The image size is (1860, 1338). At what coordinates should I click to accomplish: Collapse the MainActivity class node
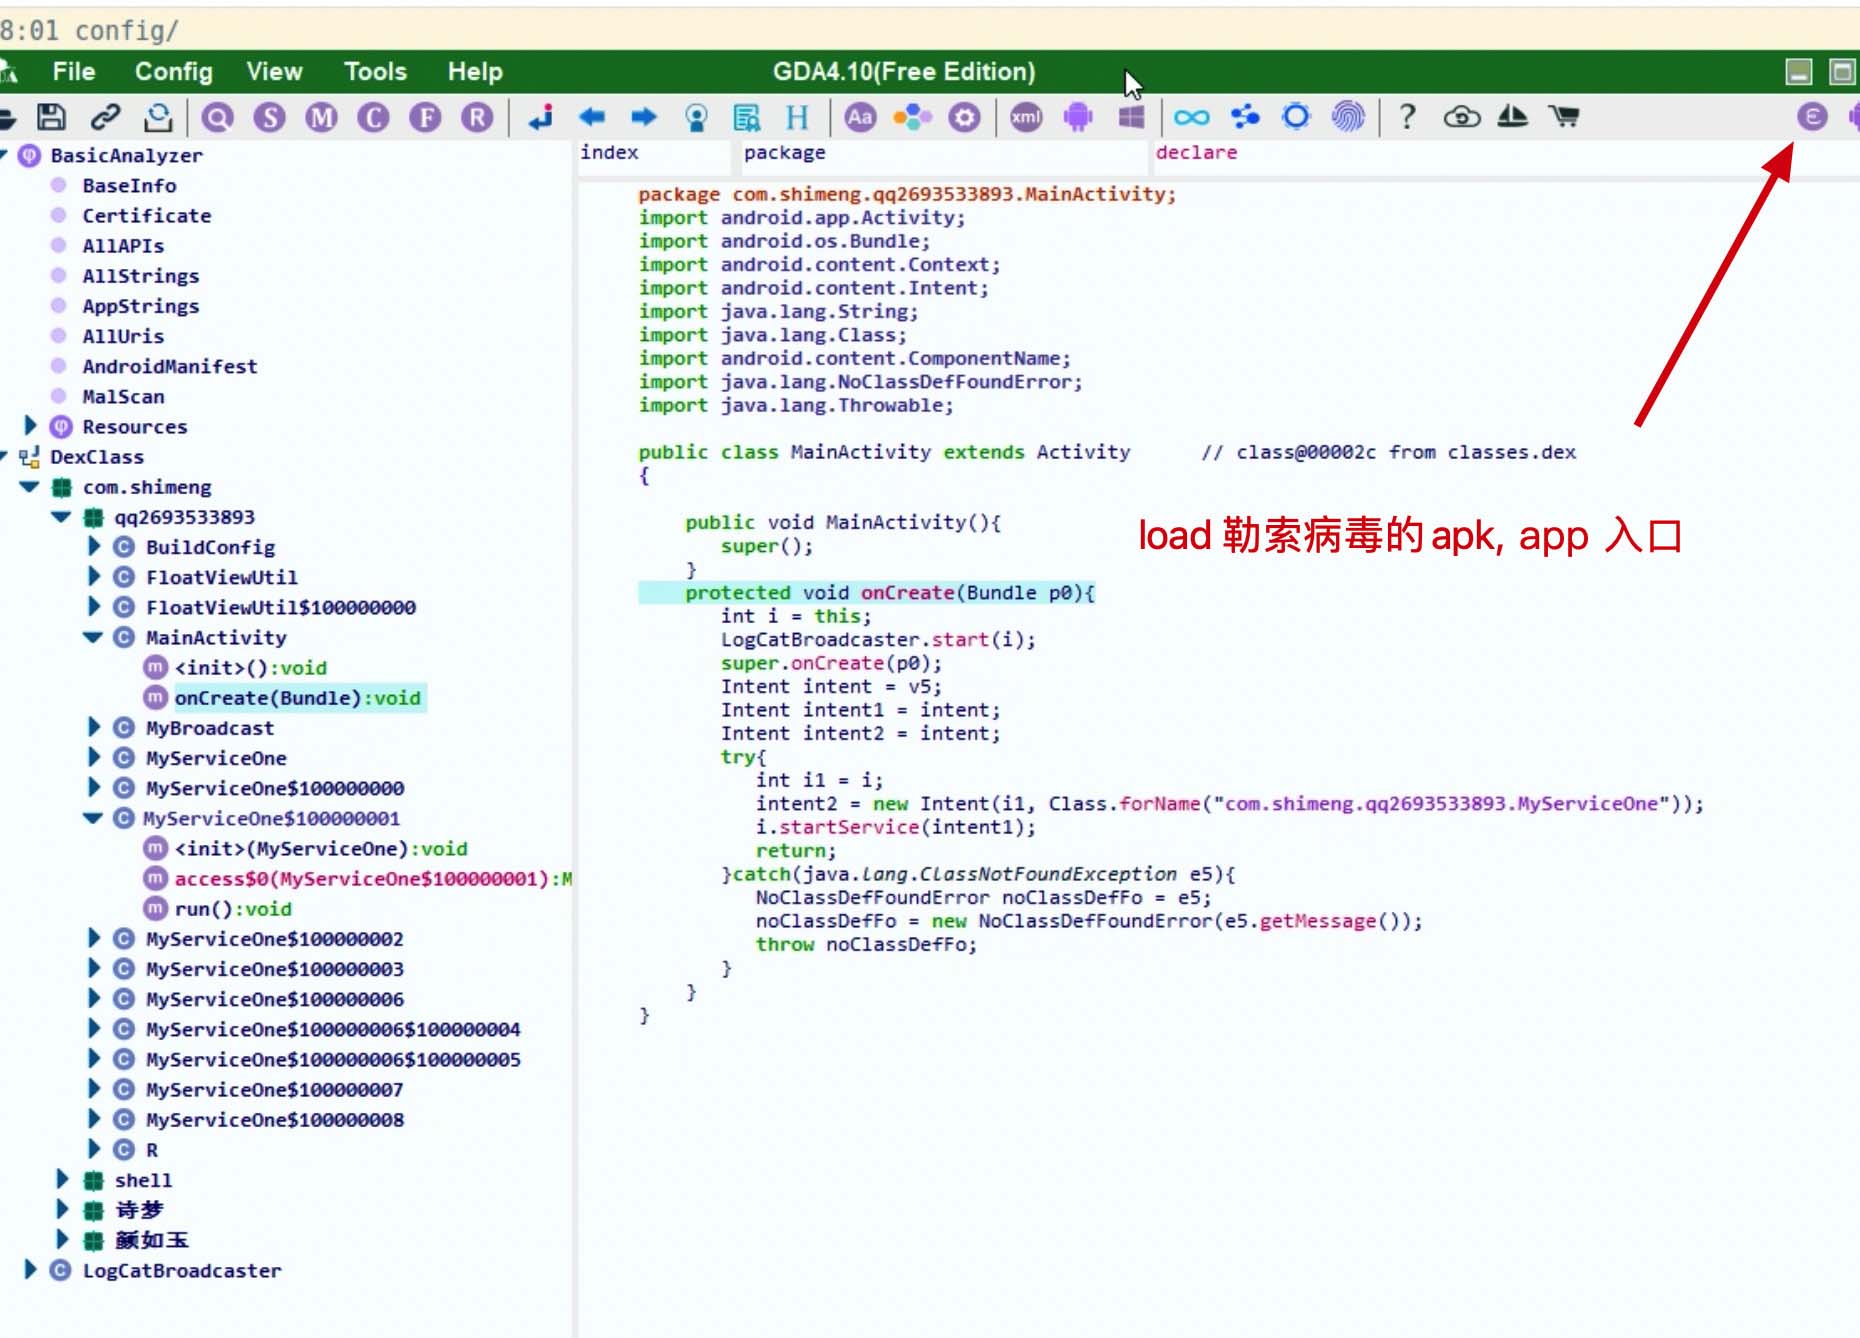93,637
